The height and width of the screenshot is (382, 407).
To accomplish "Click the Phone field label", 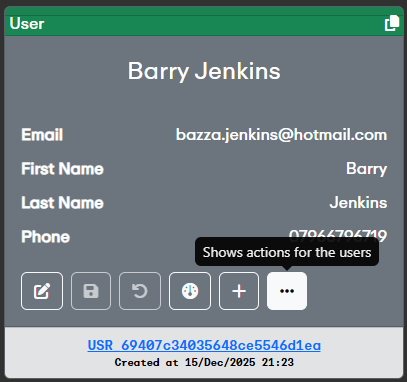I will [46, 237].
